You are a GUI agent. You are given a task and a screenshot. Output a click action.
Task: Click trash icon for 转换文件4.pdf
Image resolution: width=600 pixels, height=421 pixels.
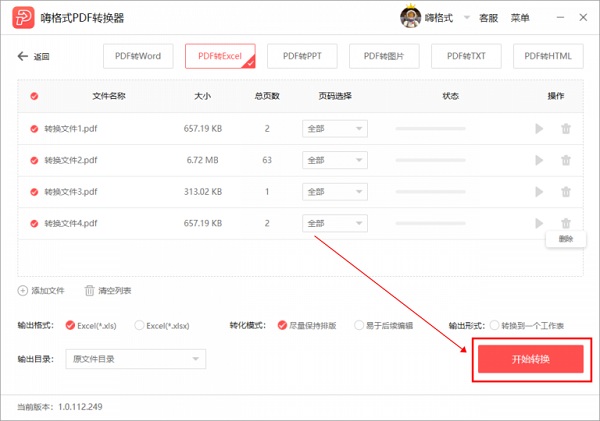click(x=566, y=224)
